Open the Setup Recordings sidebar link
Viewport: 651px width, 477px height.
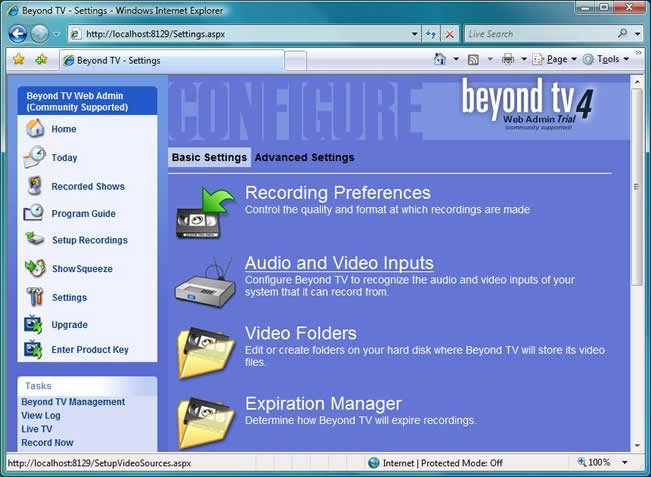click(x=90, y=240)
